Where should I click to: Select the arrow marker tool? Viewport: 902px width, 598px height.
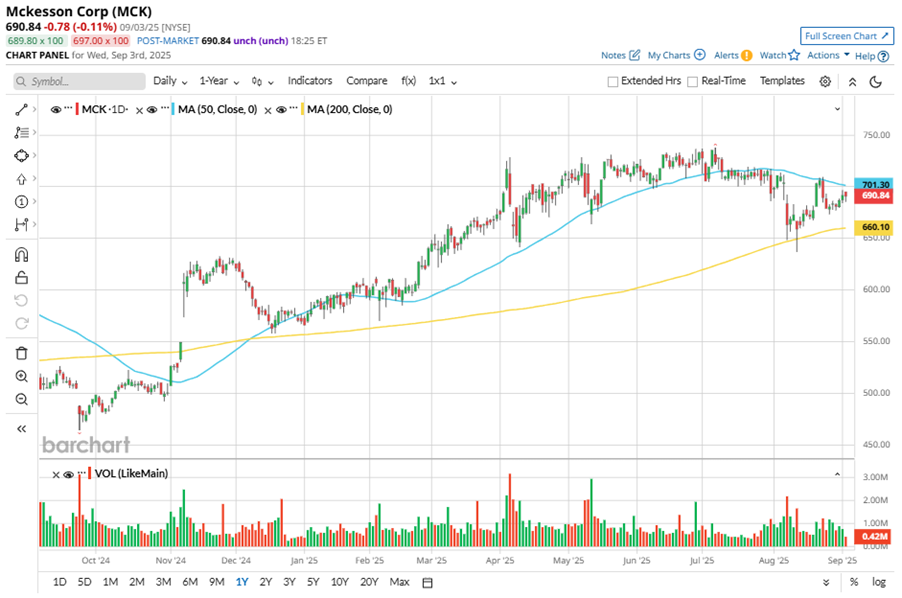[21, 179]
